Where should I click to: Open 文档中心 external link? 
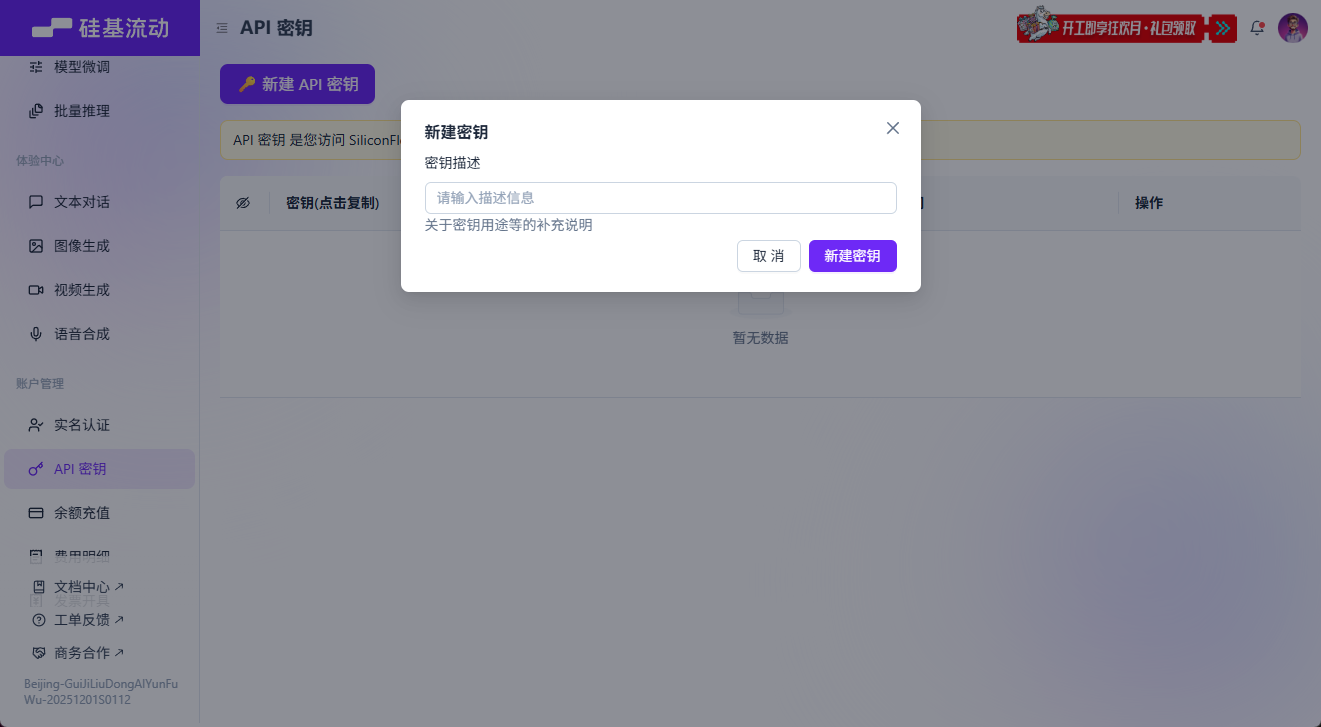(x=88, y=587)
